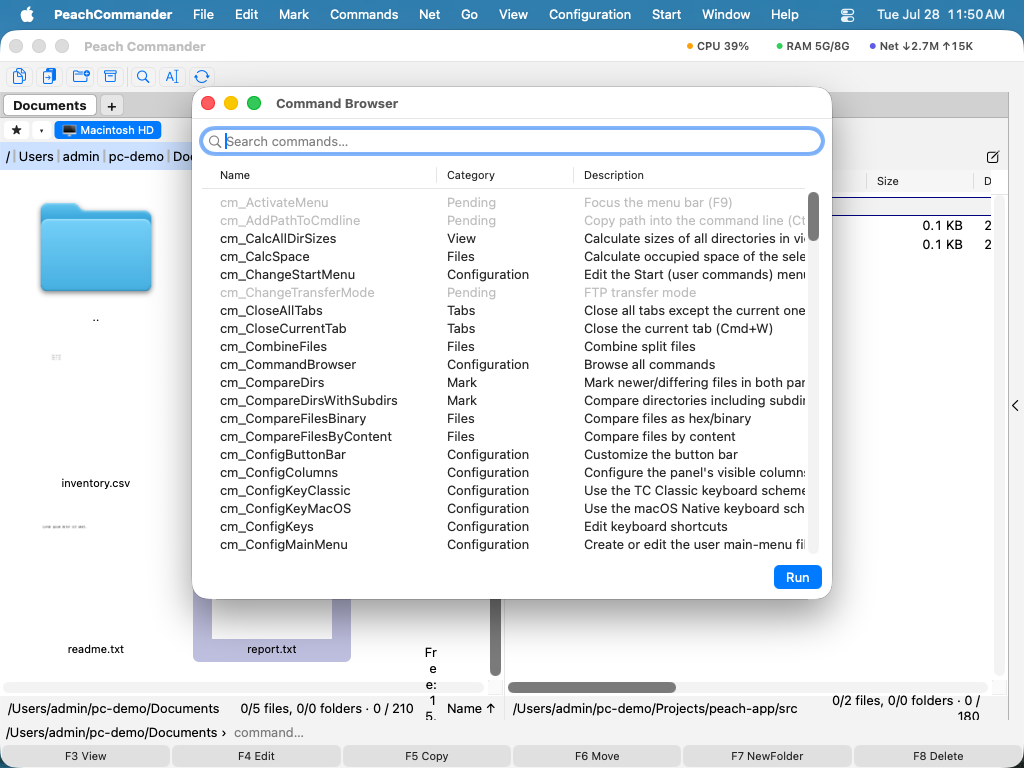
Task: Switch to the Documents tab
Action: (x=50, y=105)
